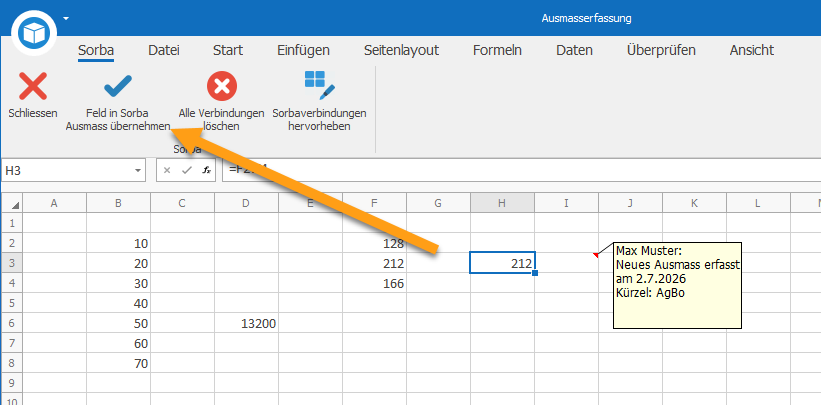Click the Schliessen red X icon
The width and height of the screenshot is (821, 405).
coord(33,86)
